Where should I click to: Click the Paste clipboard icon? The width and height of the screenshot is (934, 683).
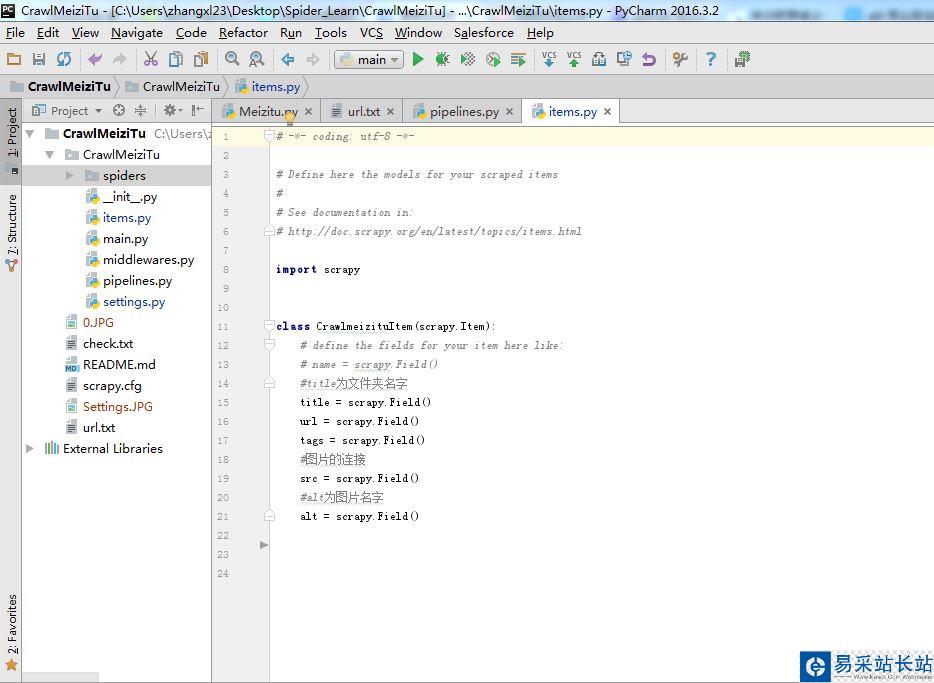[x=201, y=59]
